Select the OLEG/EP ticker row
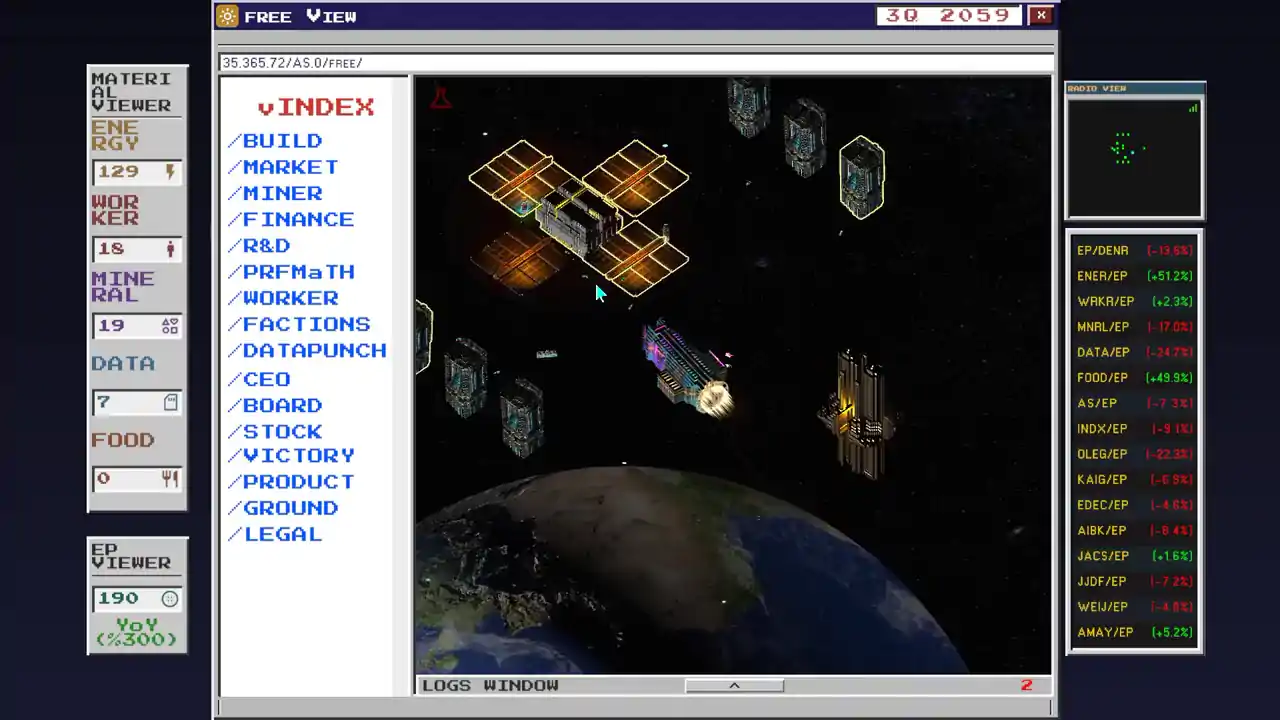The image size is (1280, 720). tap(1135, 454)
